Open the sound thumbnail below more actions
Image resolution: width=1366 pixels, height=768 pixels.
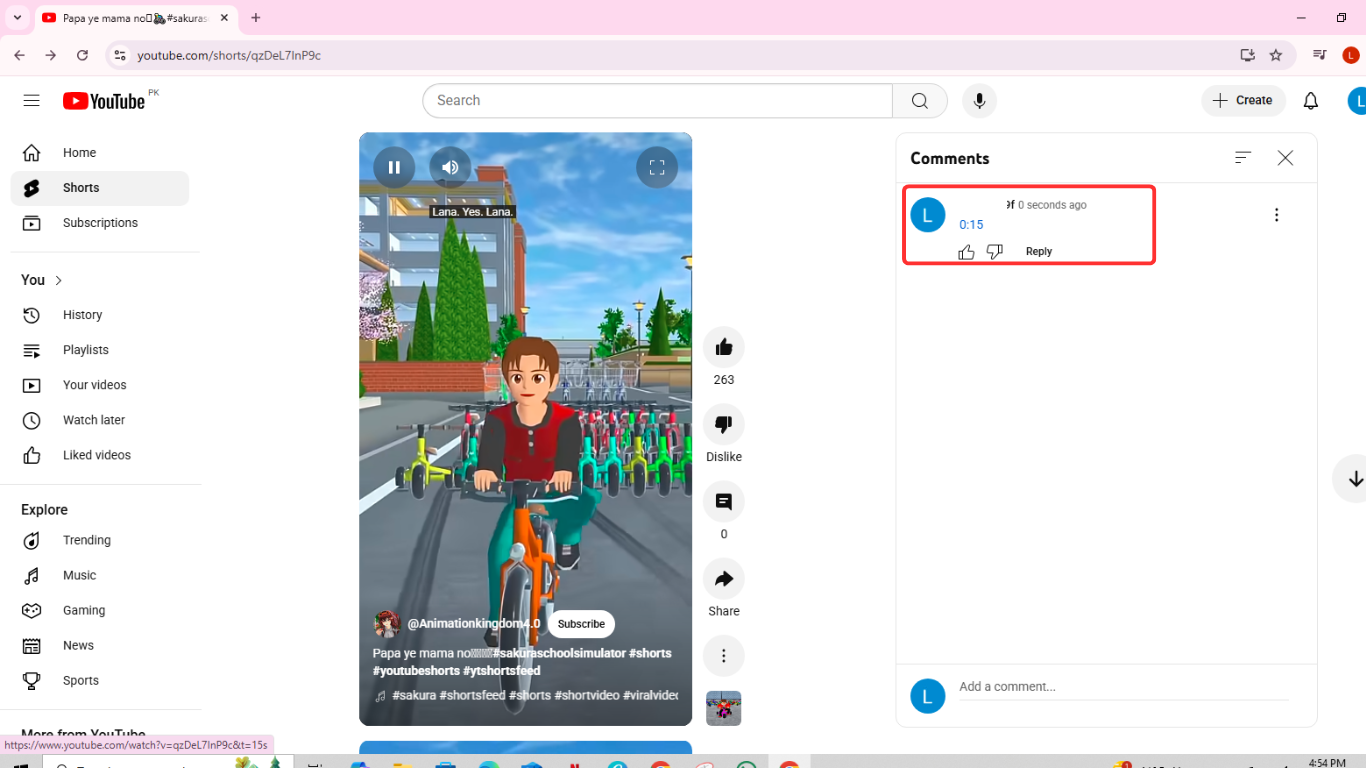pos(724,708)
